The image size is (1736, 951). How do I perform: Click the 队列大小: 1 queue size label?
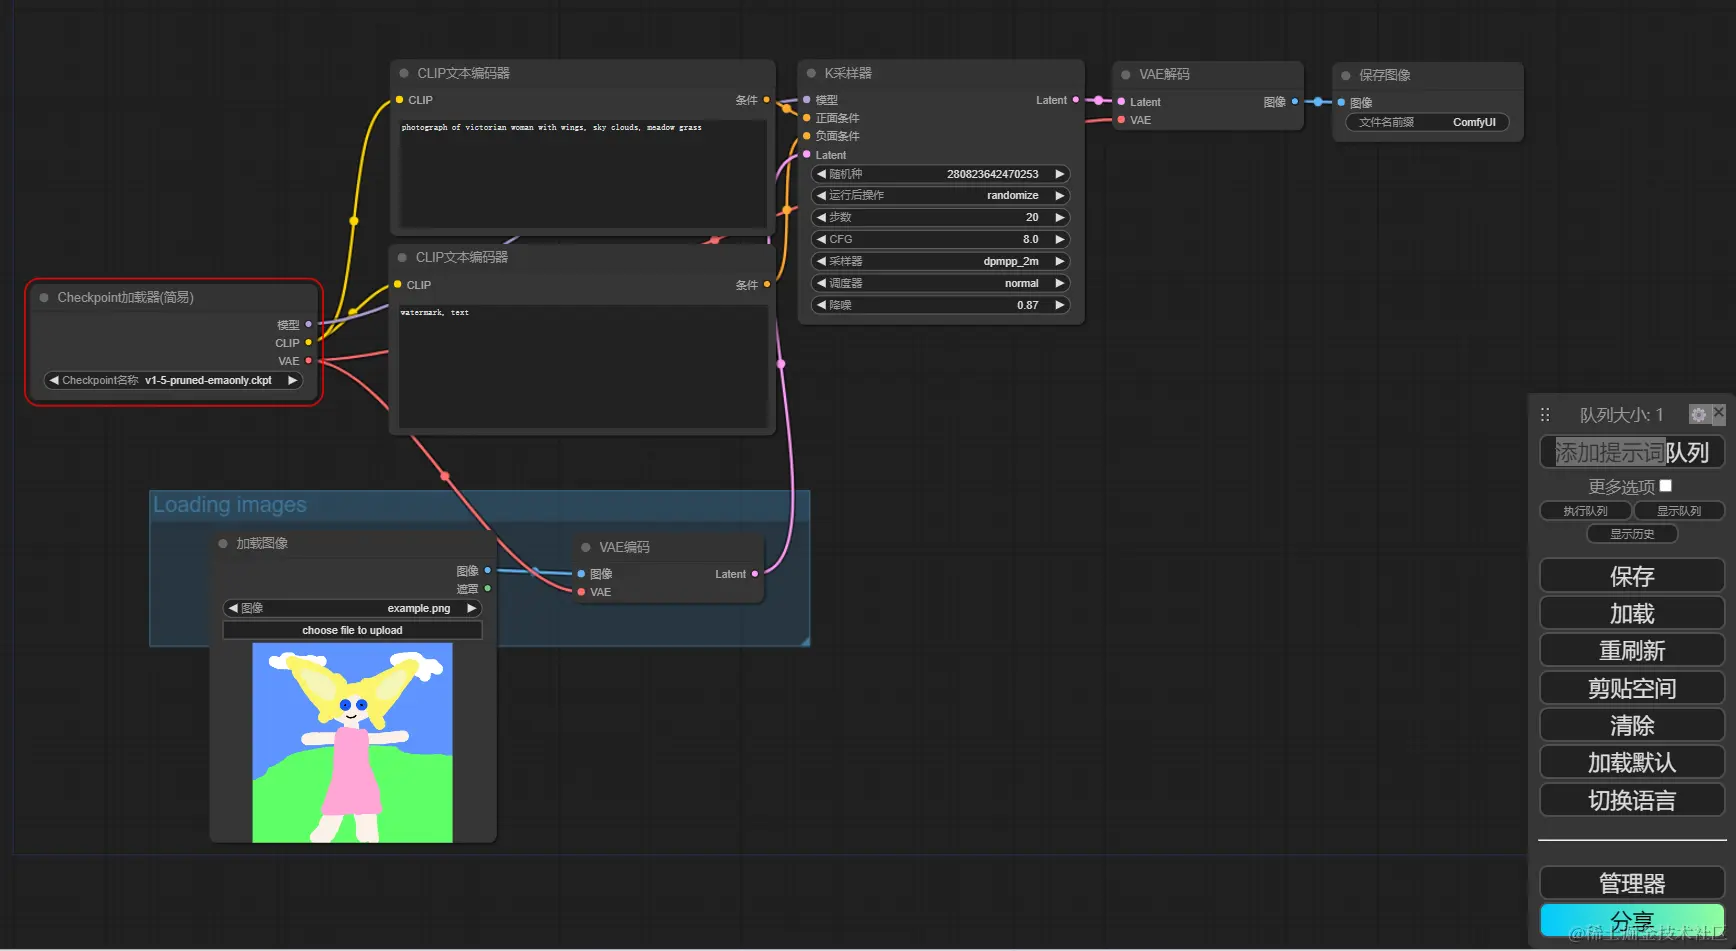pos(1621,414)
